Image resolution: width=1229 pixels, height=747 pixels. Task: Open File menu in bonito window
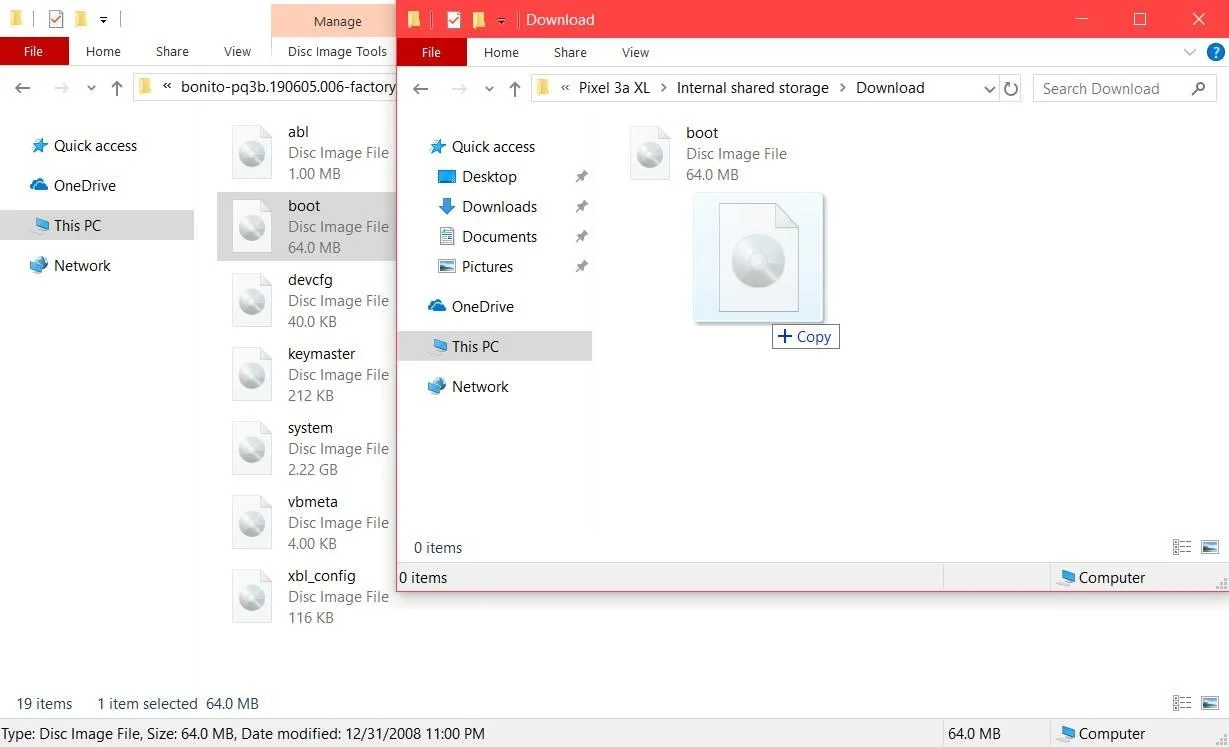coord(34,51)
